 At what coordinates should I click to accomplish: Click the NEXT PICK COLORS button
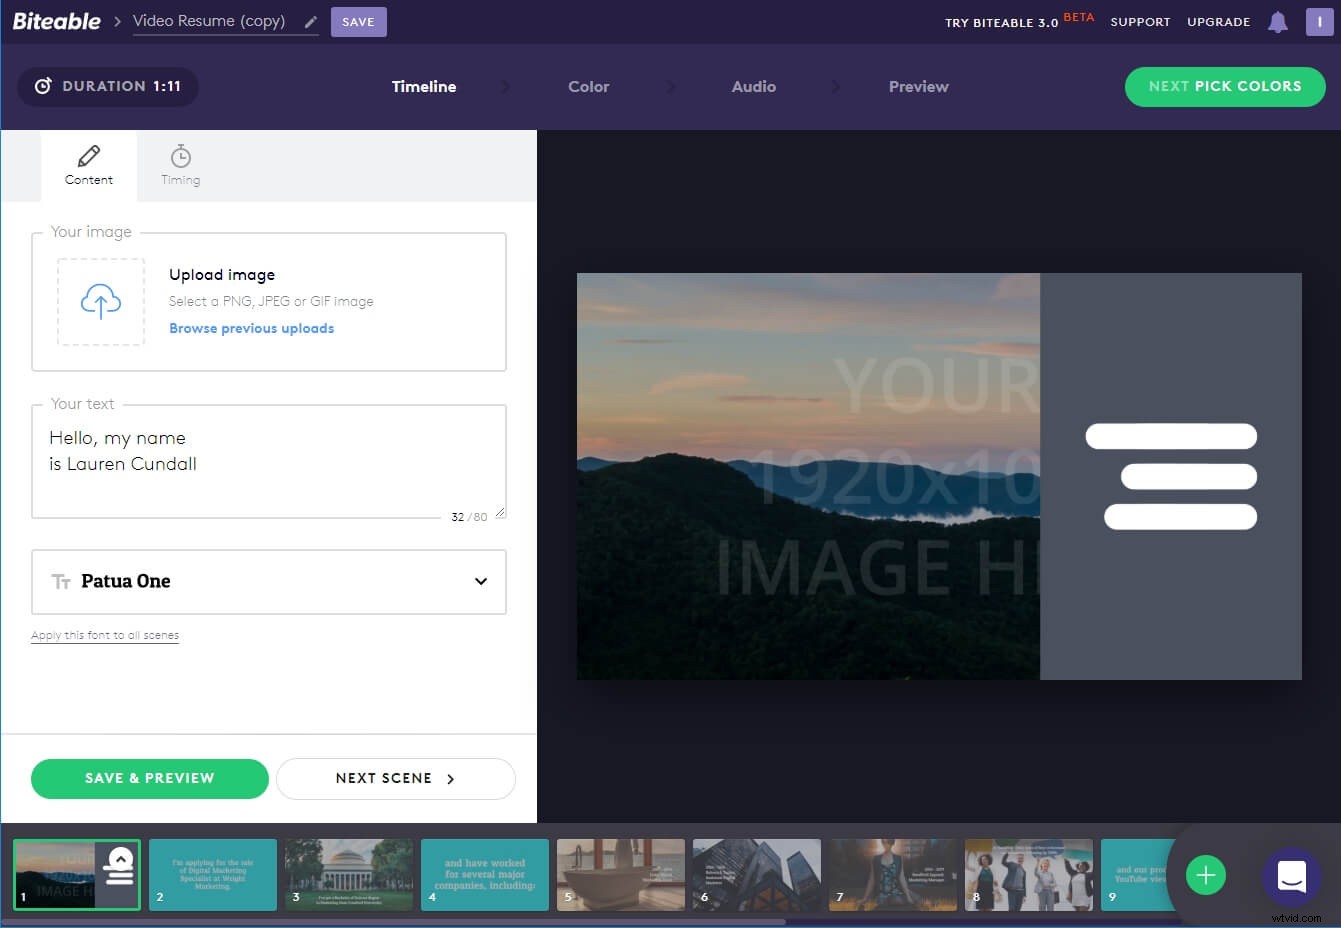[x=1224, y=87]
